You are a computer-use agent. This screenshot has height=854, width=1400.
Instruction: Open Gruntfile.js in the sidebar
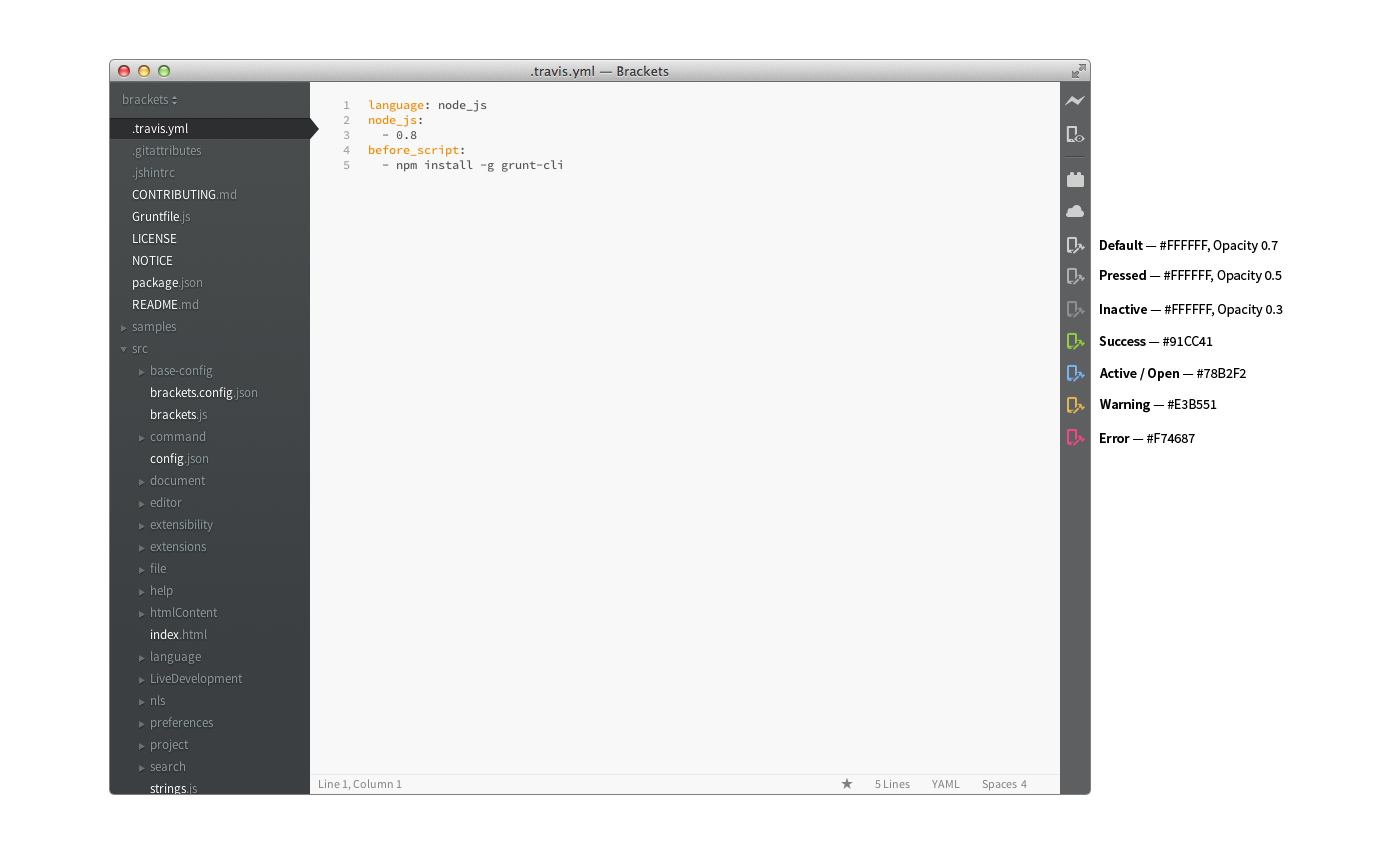pos(161,217)
